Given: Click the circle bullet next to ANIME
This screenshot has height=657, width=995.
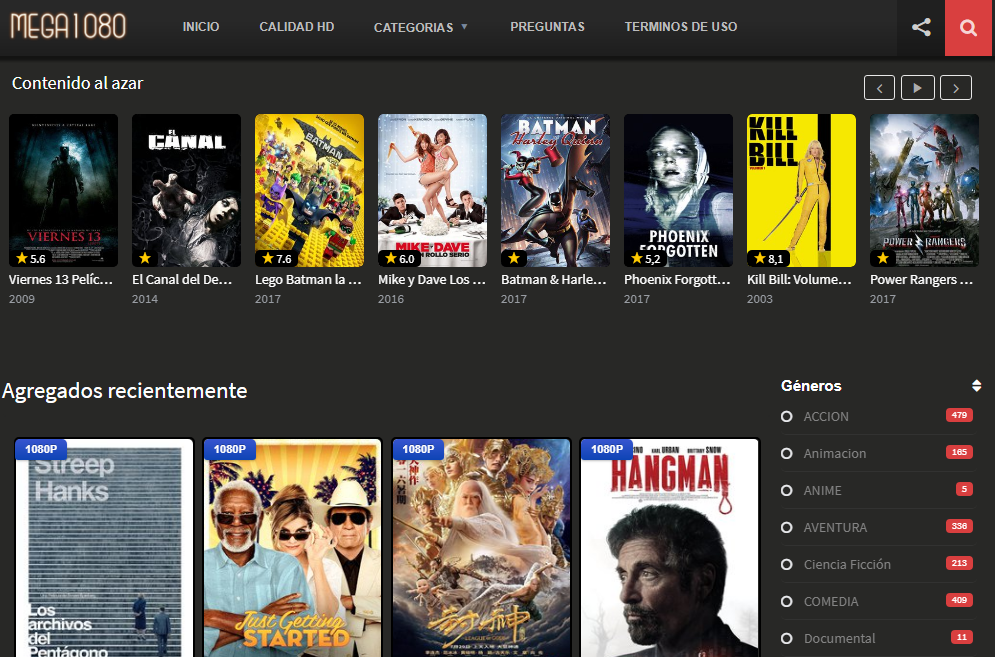Looking at the screenshot, I should [787, 490].
